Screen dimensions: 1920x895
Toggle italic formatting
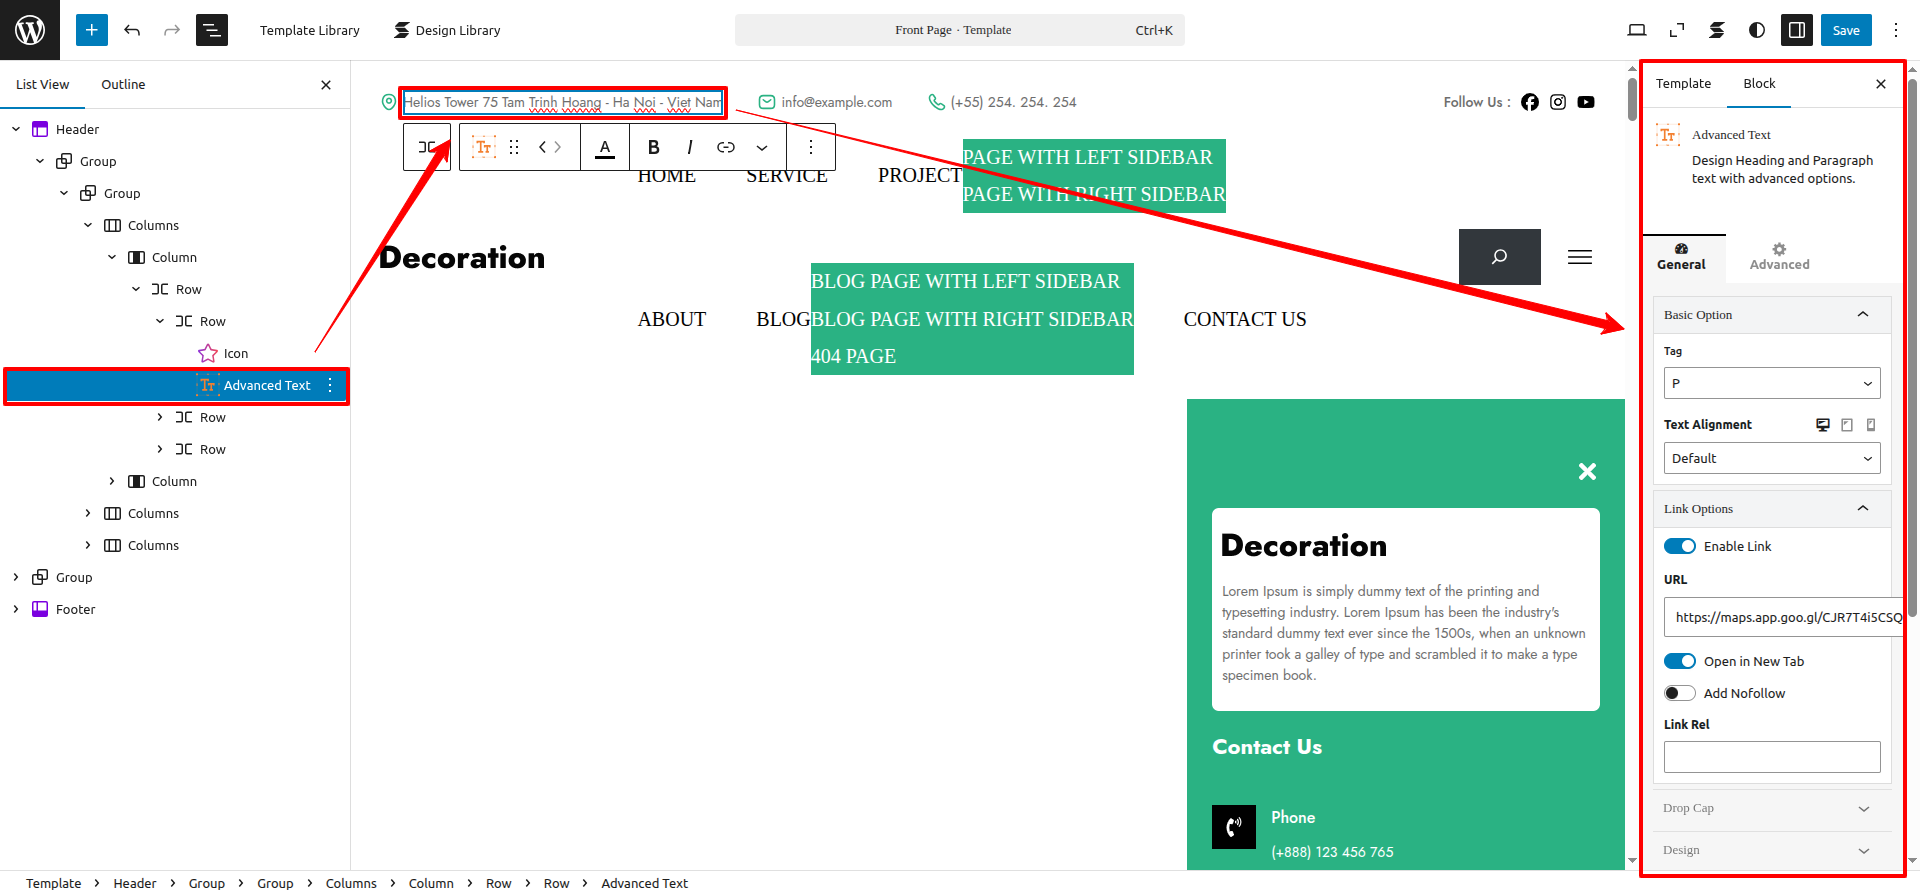(x=690, y=147)
